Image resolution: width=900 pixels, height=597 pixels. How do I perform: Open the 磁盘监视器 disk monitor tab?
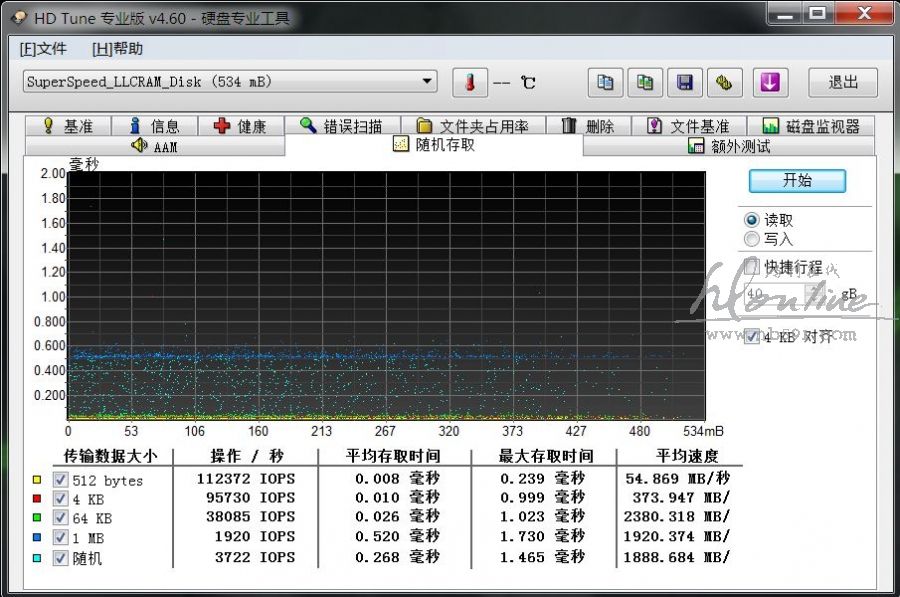pyautogui.click(x=810, y=126)
